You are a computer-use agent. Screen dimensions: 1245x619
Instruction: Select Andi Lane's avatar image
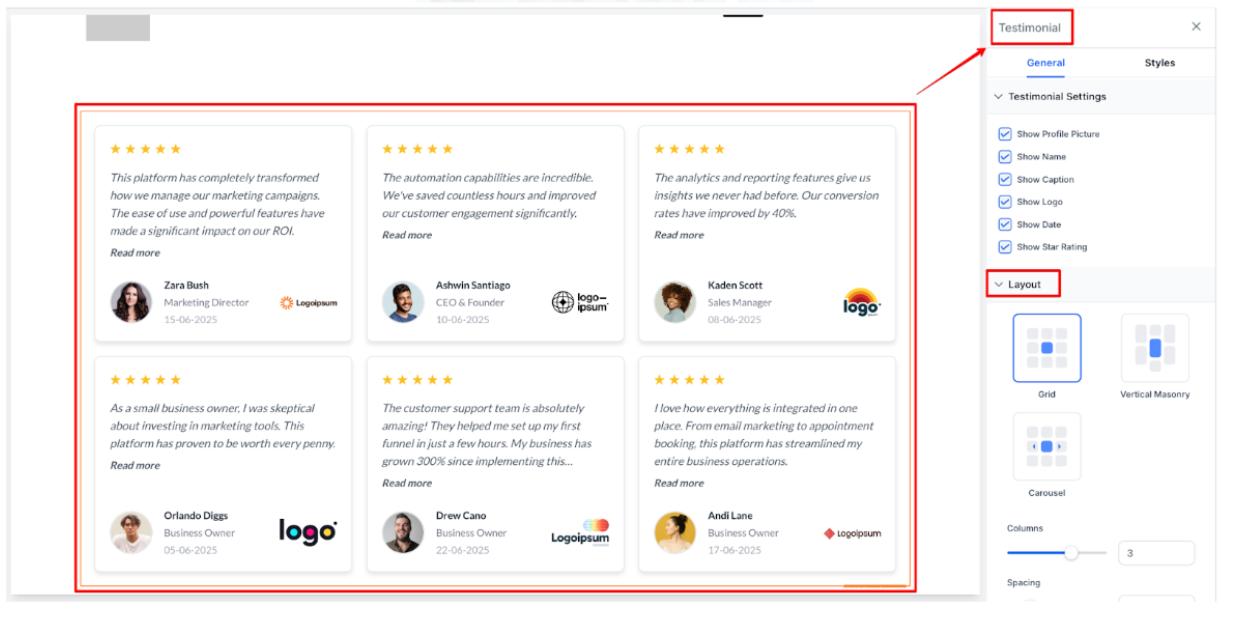pos(675,533)
